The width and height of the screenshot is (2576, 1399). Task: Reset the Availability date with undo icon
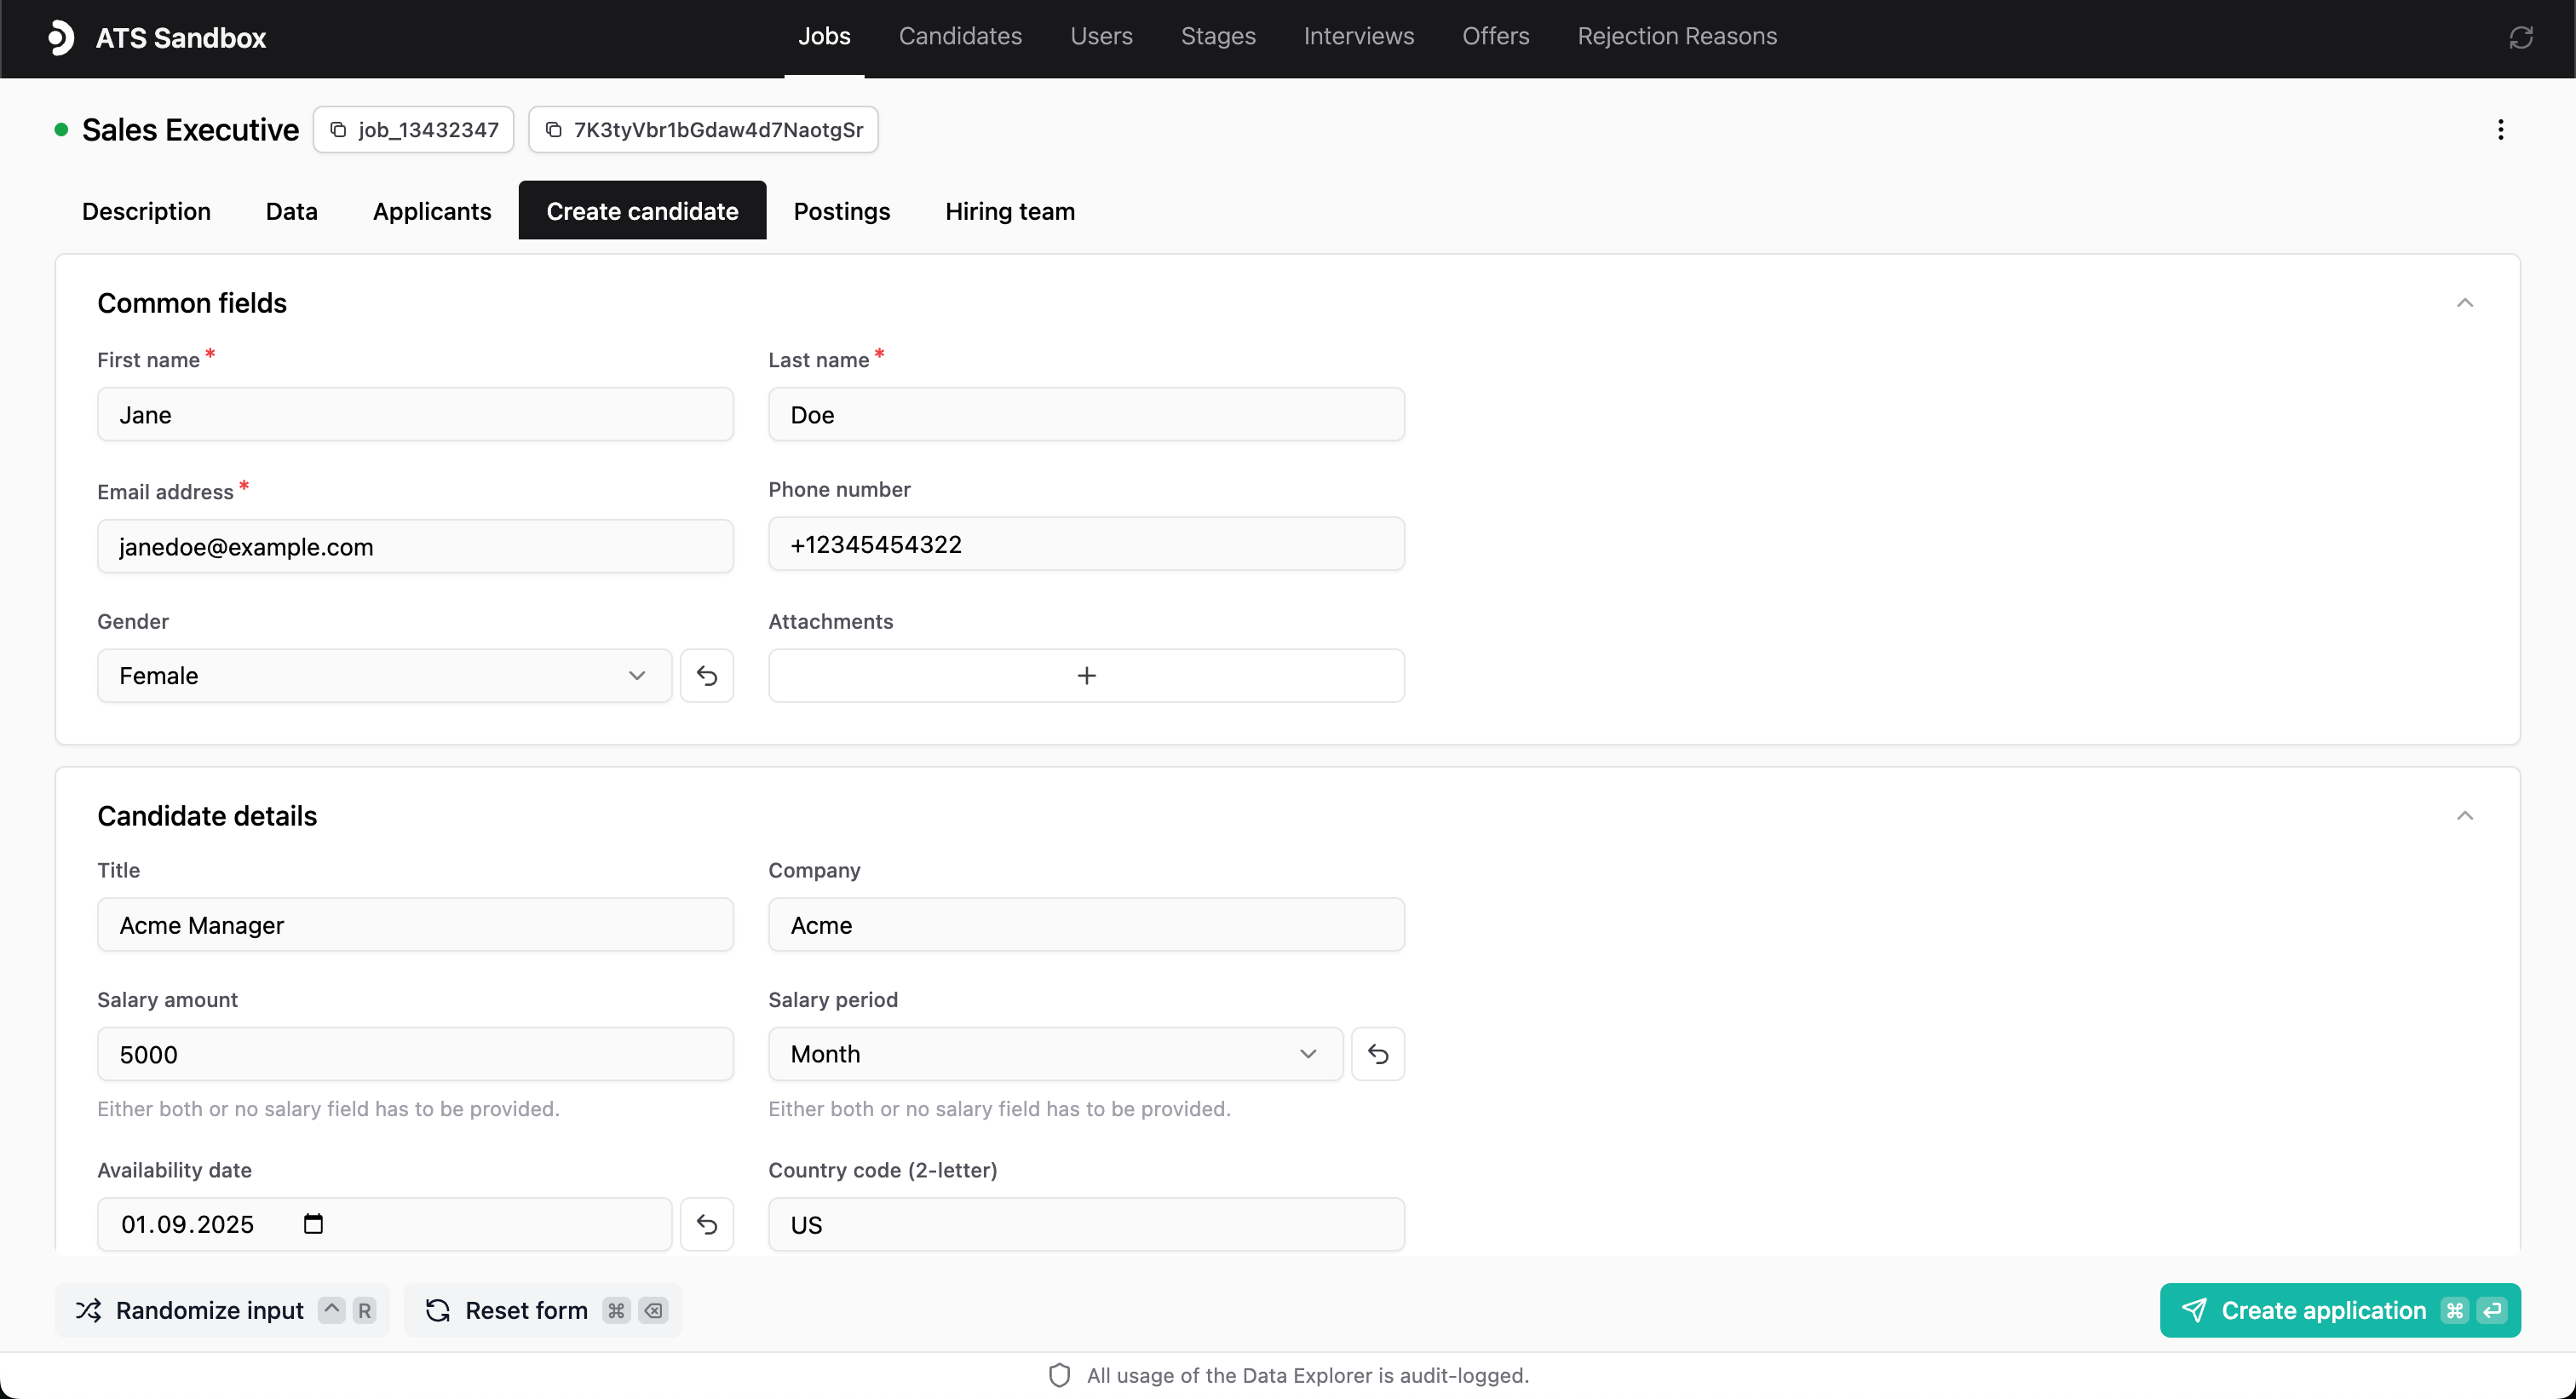point(707,1224)
